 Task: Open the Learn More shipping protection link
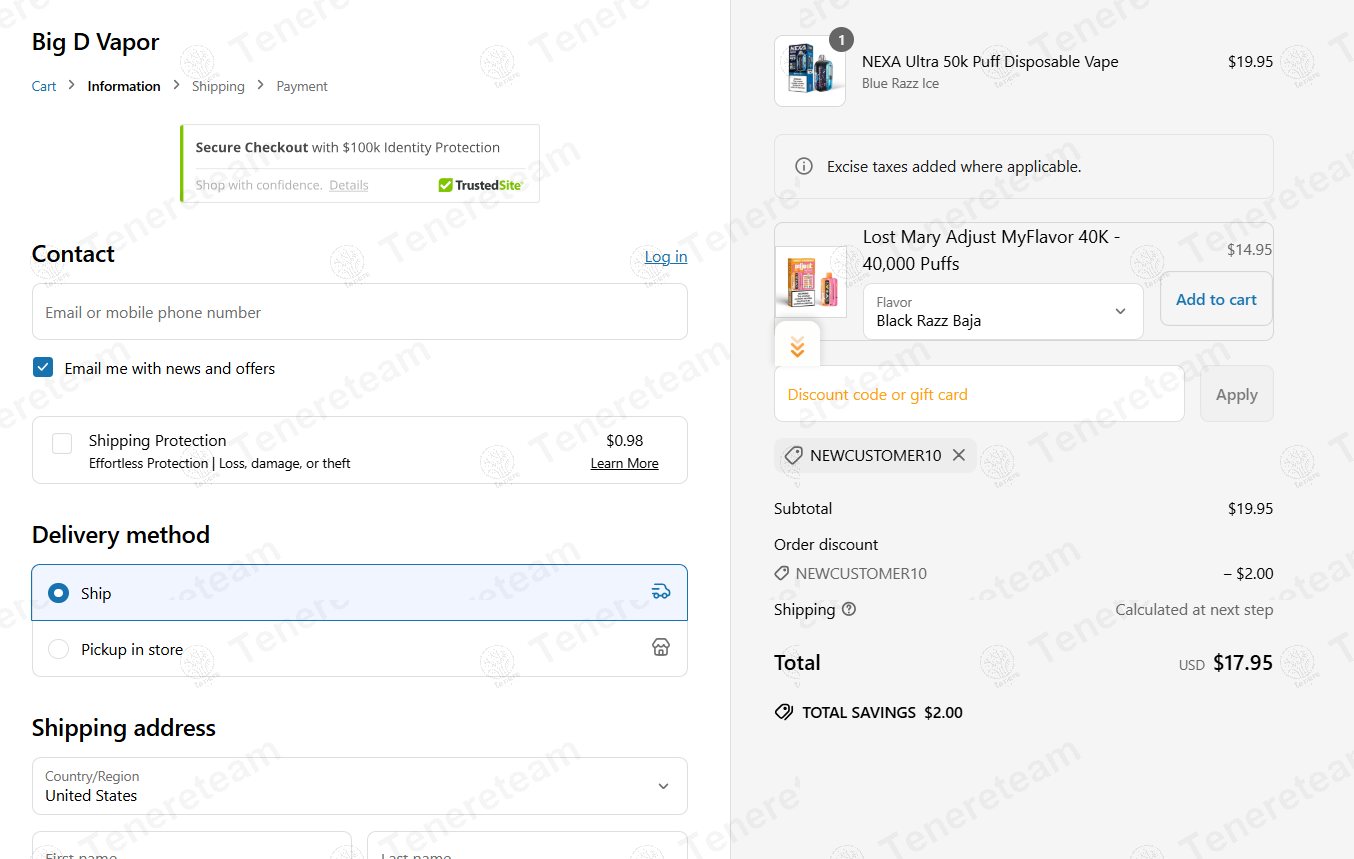coord(624,463)
